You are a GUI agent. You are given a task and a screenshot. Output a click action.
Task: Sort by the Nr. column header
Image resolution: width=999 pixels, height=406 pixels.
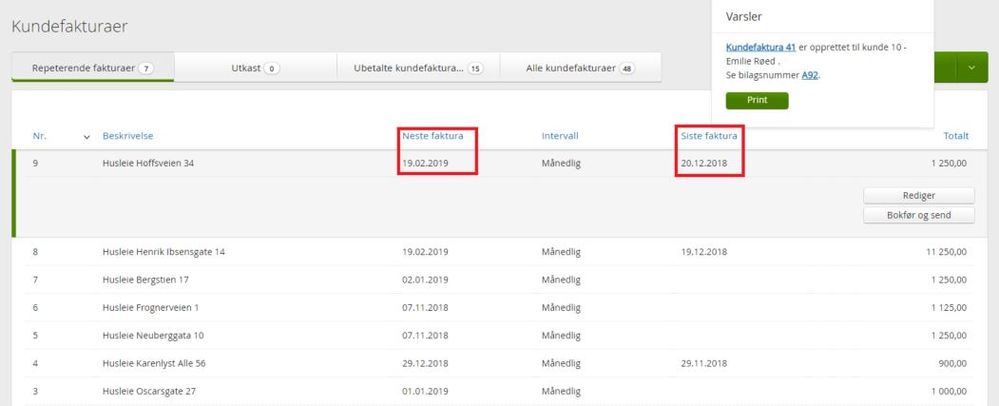pos(40,136)
